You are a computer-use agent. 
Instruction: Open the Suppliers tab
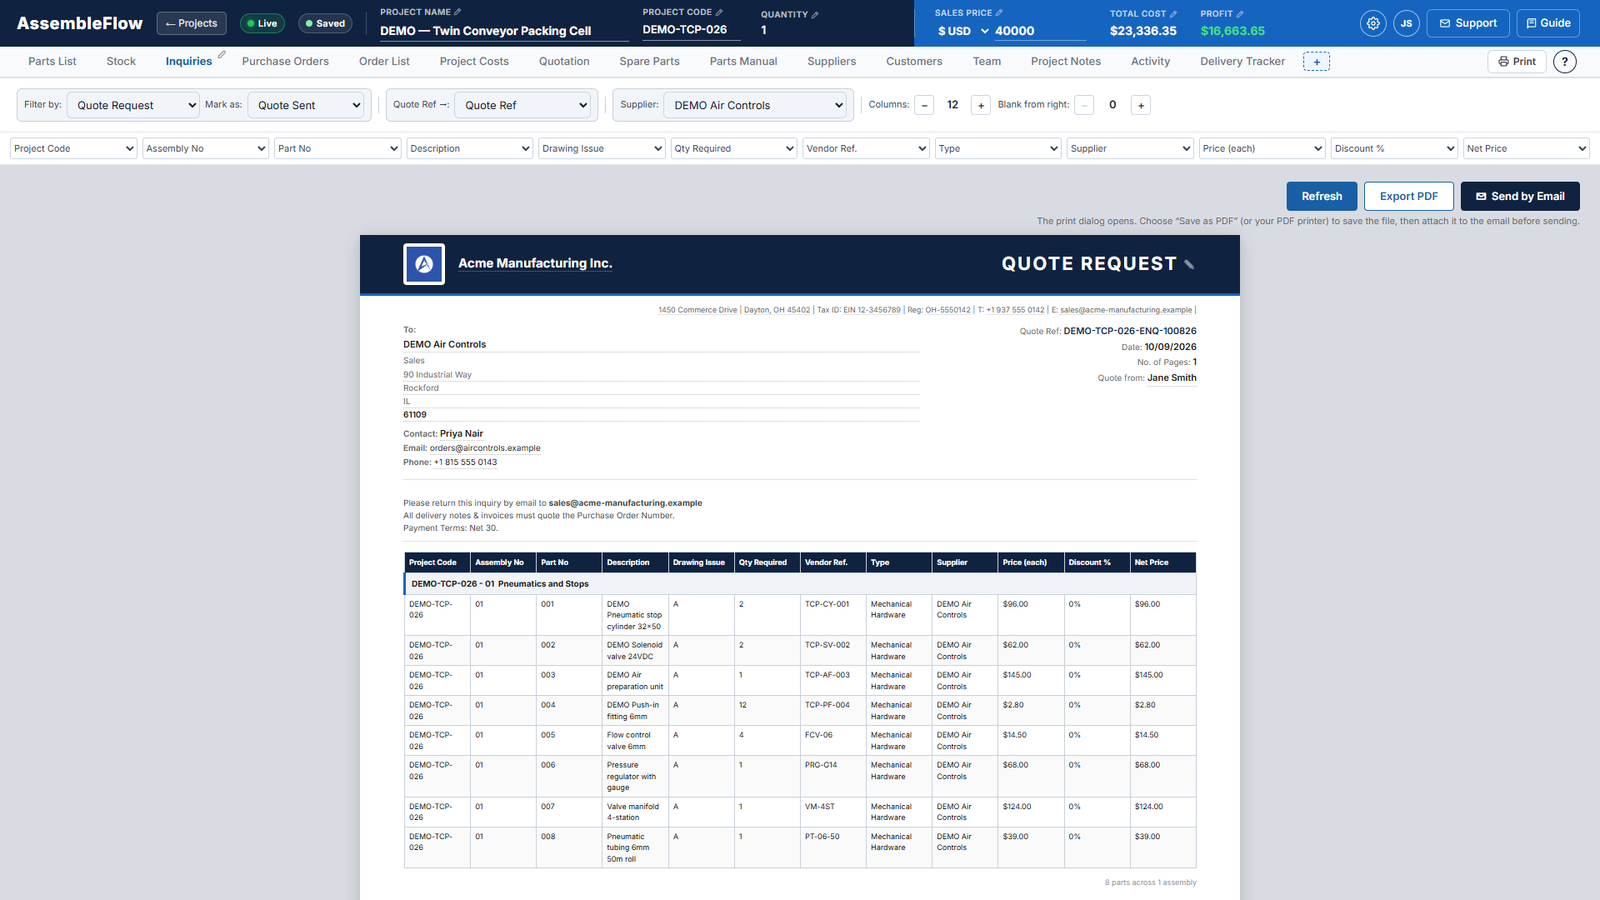pos(832,61)
